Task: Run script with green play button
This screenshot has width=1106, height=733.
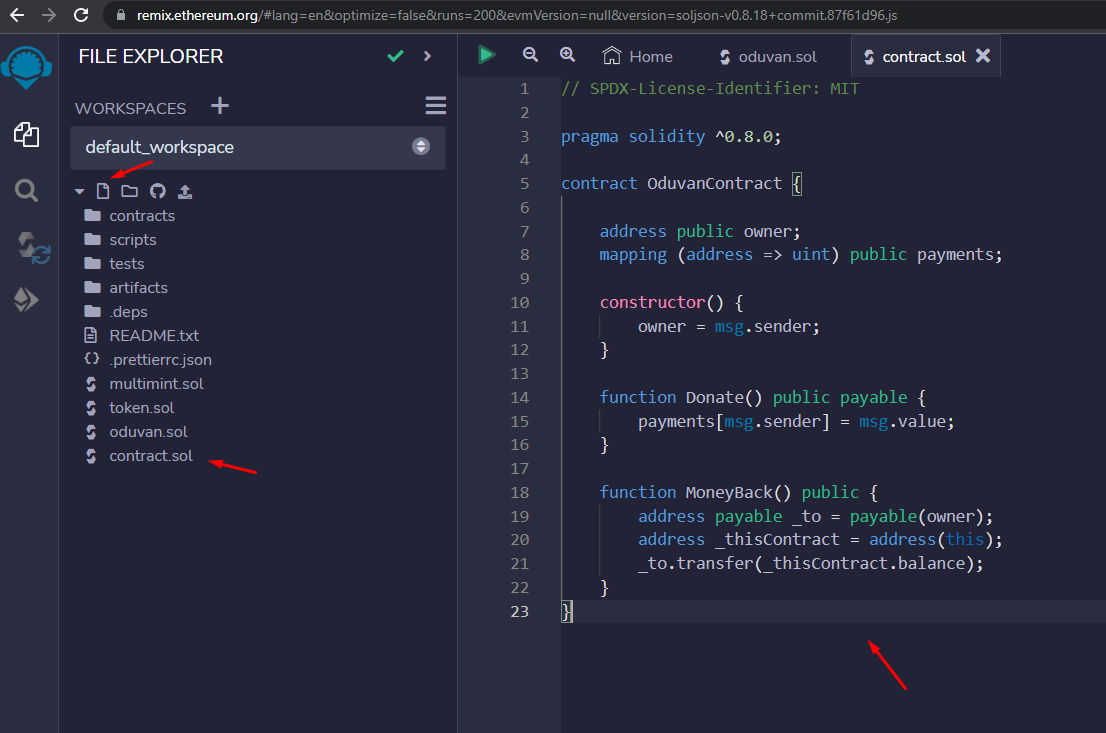Action: (x=487, y=55)
